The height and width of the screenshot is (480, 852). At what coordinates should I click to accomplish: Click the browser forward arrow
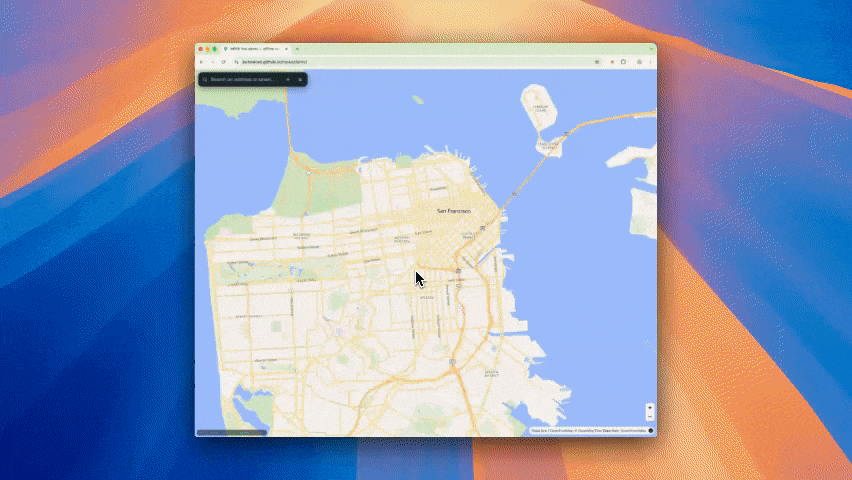pyautogui.click(x=213, y=62)
